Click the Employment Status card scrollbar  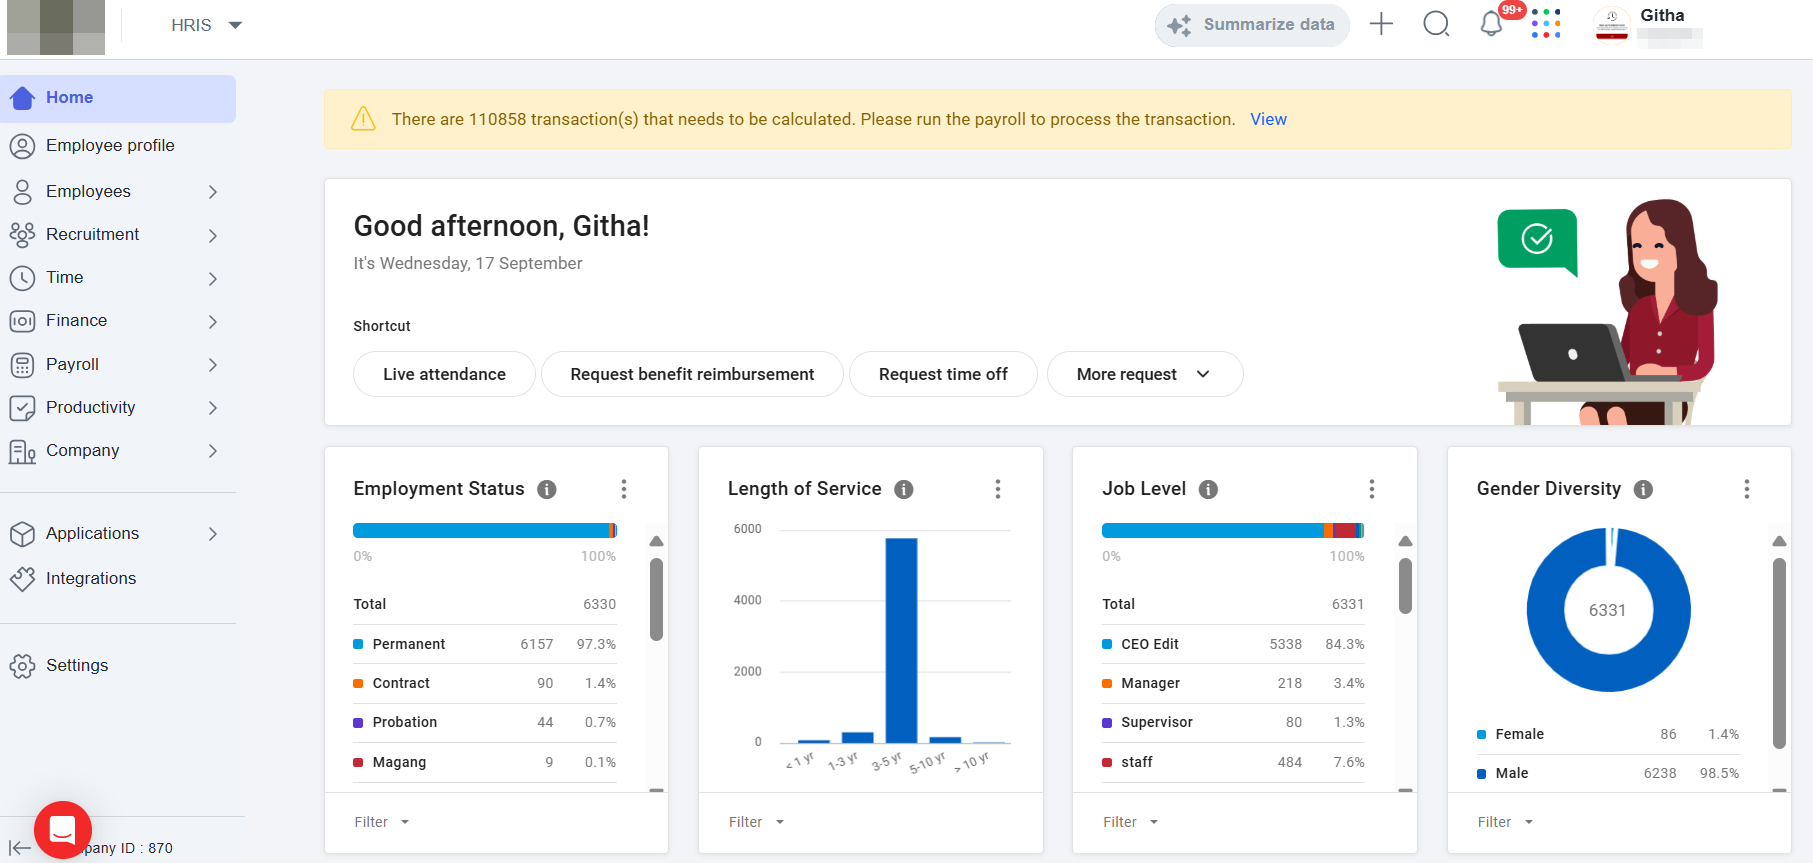[656, 600]
